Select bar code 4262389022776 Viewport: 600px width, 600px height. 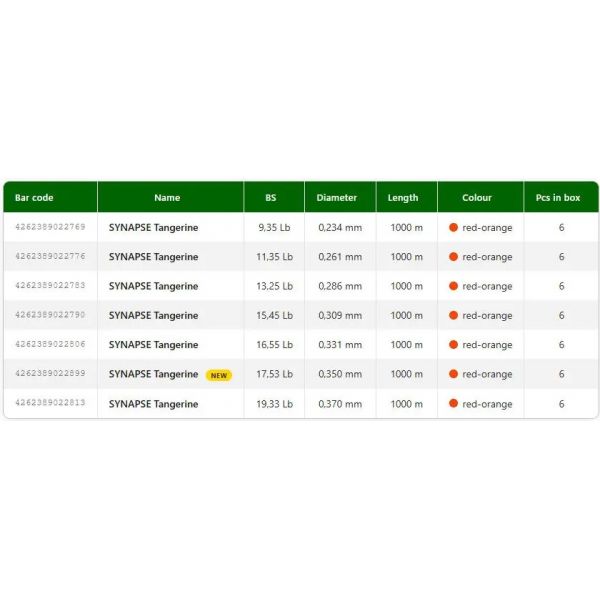click(x=50, y=256)
